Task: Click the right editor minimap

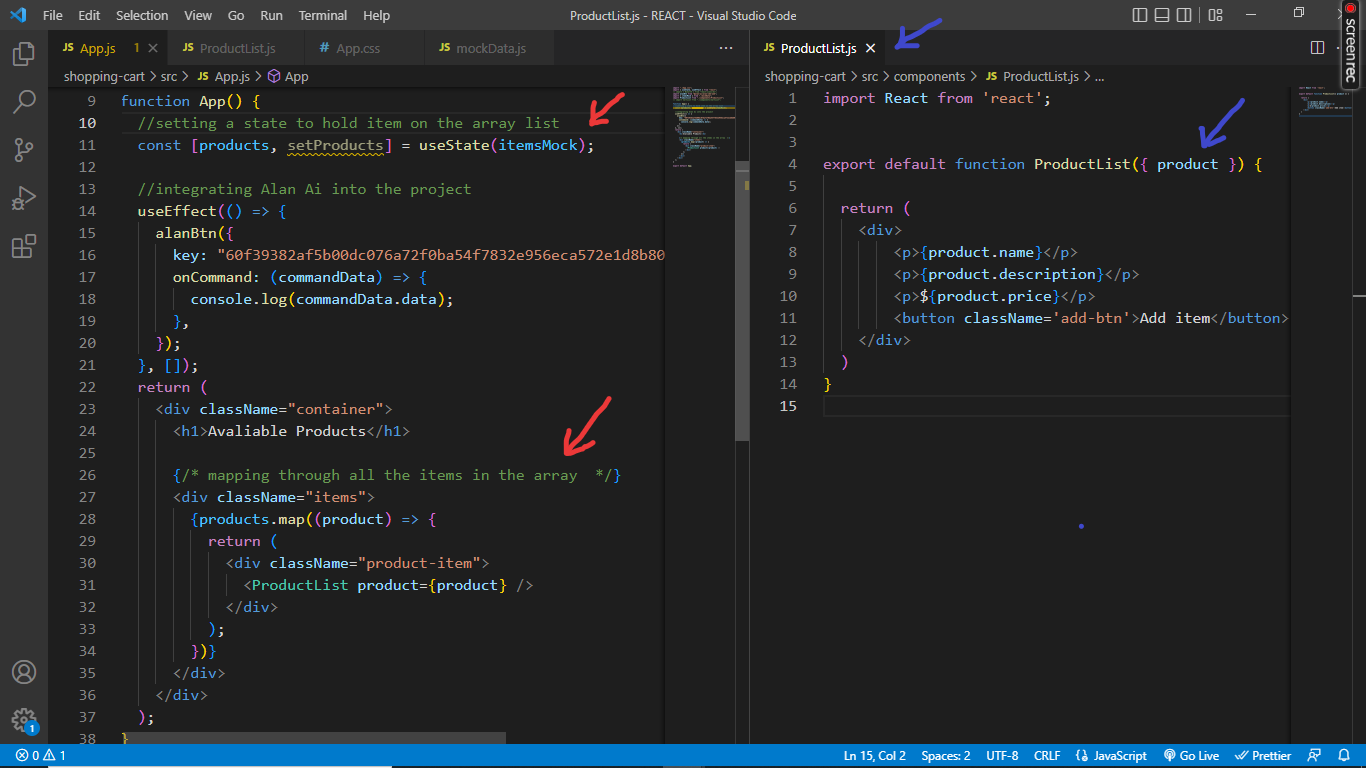Action: (x=1324, y=102)
